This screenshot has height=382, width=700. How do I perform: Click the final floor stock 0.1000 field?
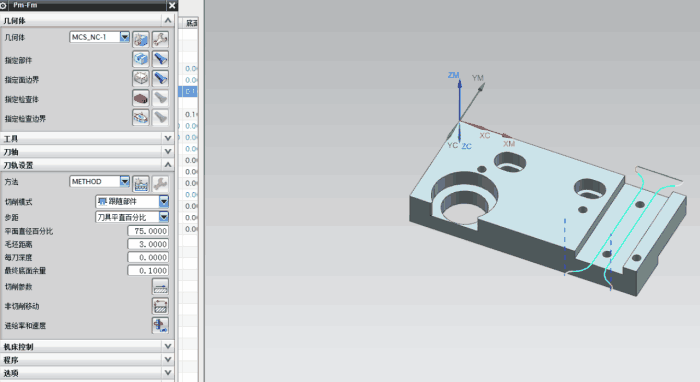coord(148,270)
